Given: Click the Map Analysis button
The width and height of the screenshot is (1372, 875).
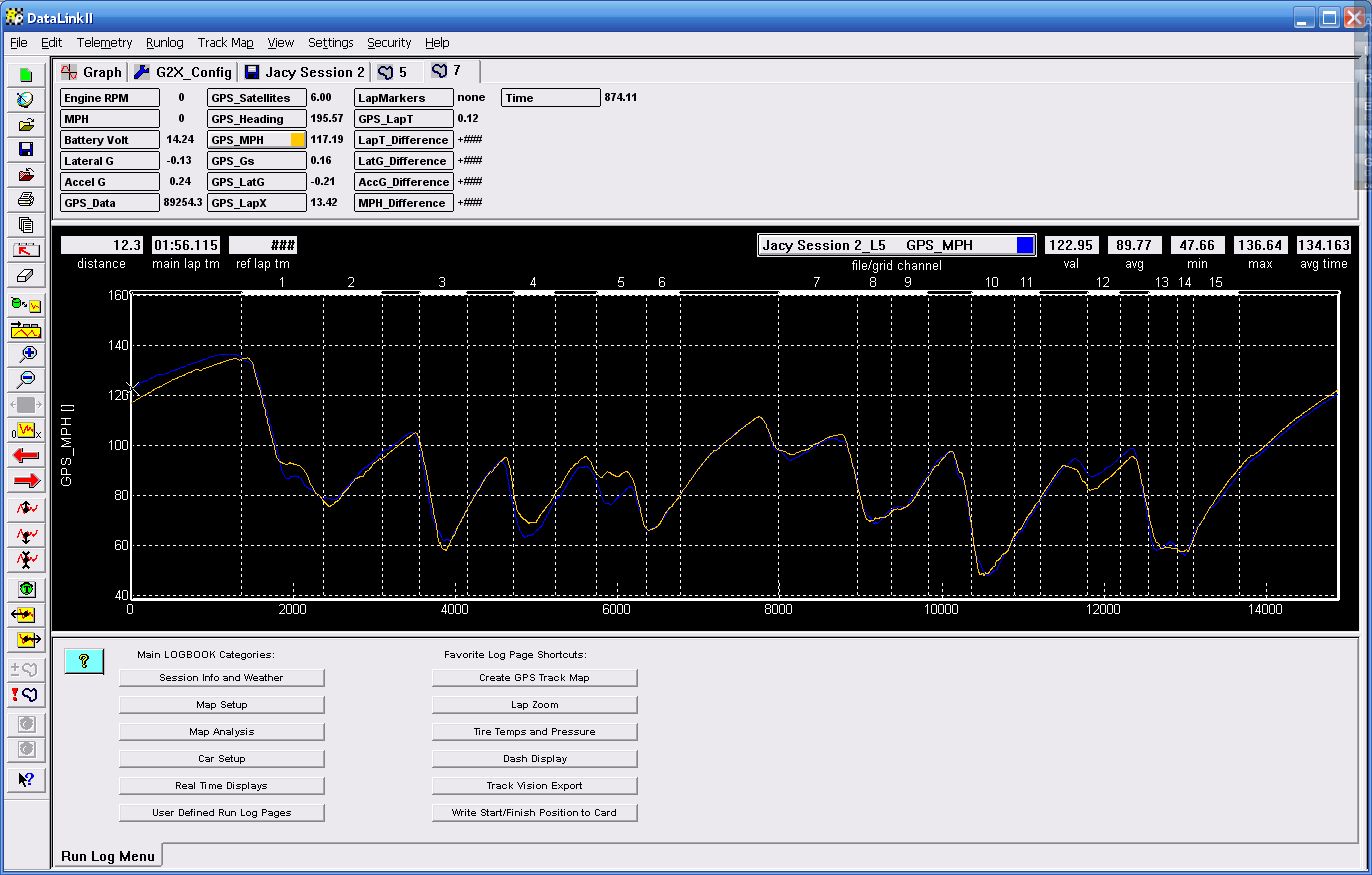Looking at the screenshot, I should coord(221,731).
